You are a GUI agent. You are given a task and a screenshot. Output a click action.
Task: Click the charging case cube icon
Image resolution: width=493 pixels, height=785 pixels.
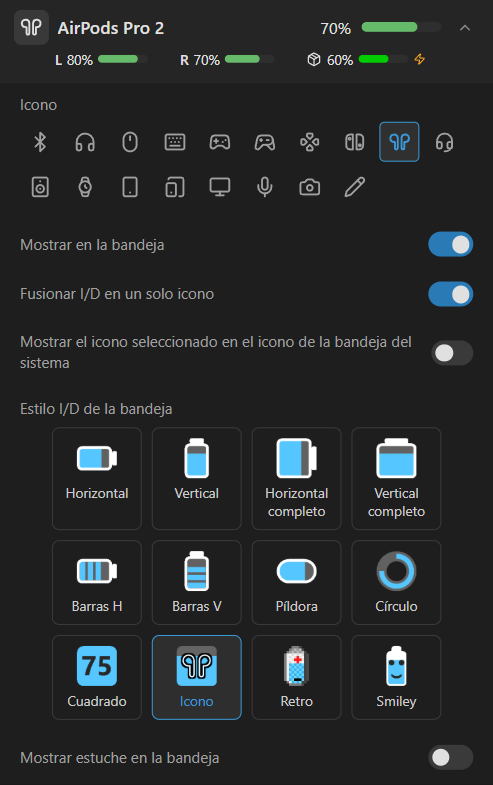[x=314, y=60]
